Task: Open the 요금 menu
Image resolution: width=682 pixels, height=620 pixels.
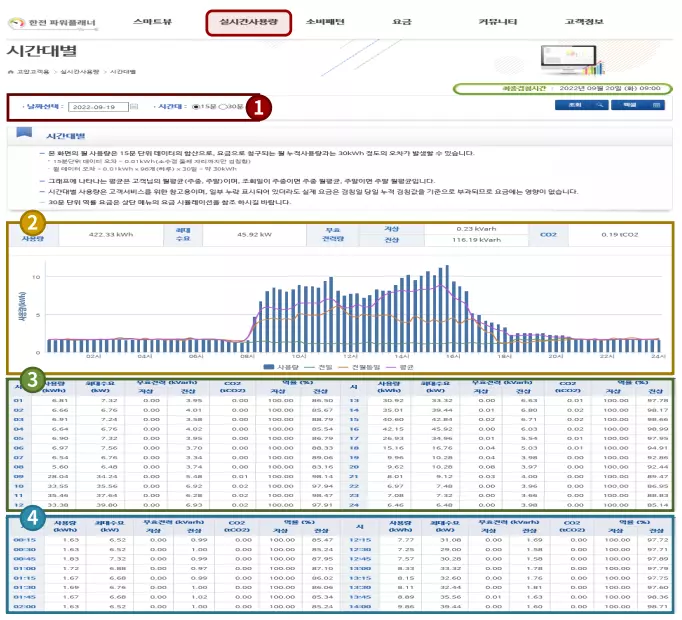Action: 401,22
